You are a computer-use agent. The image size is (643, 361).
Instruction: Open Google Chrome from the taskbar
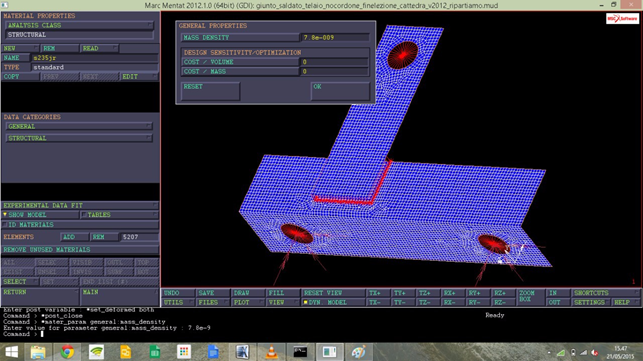(x=67, y=352)
